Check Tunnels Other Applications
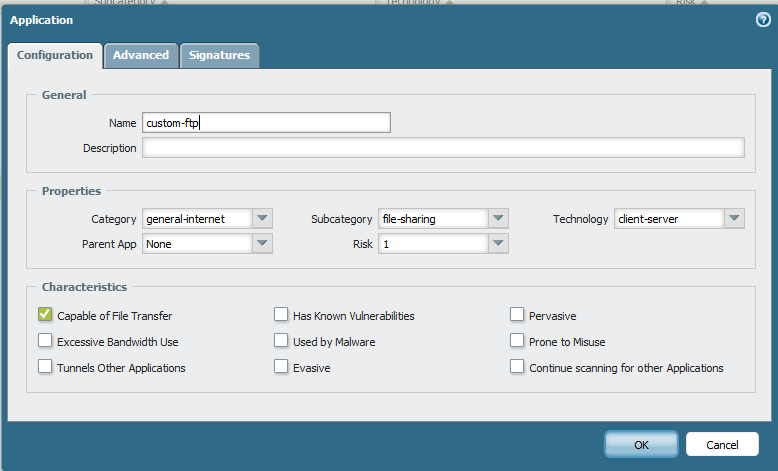Viewport: 778px width, 471px height. (45, 367)
